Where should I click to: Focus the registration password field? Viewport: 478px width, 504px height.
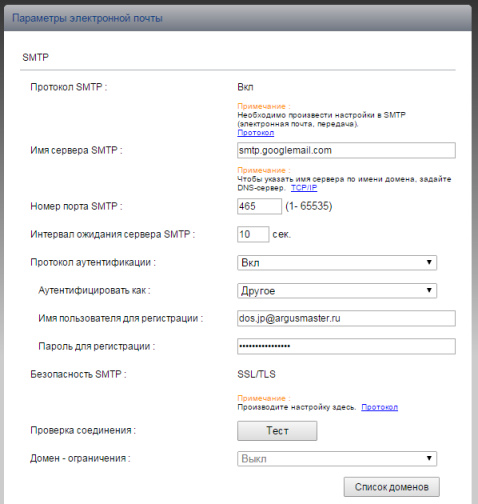point(346,346)
